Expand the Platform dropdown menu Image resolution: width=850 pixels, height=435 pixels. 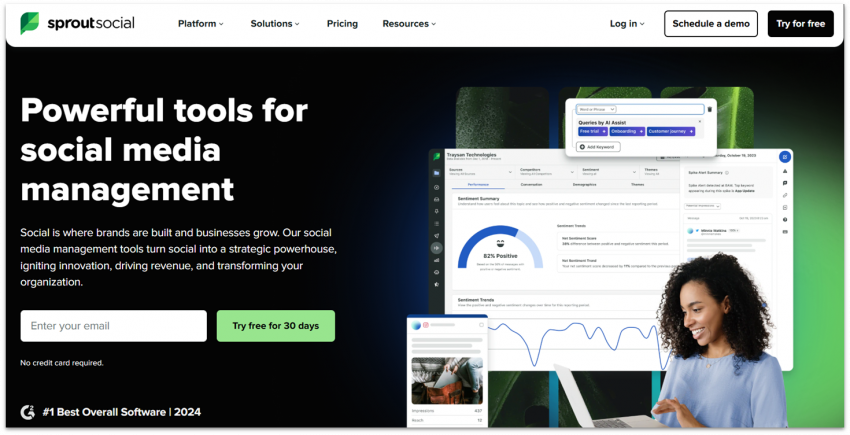(201, 24)
